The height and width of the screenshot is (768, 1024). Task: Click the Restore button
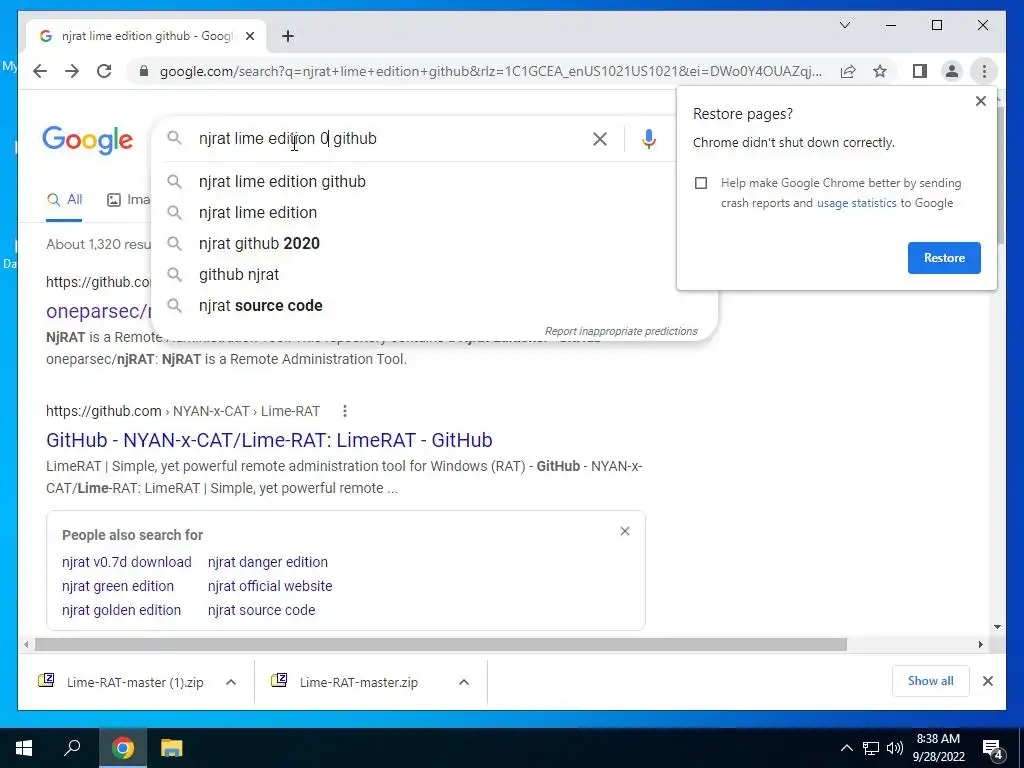click(944, 258)
